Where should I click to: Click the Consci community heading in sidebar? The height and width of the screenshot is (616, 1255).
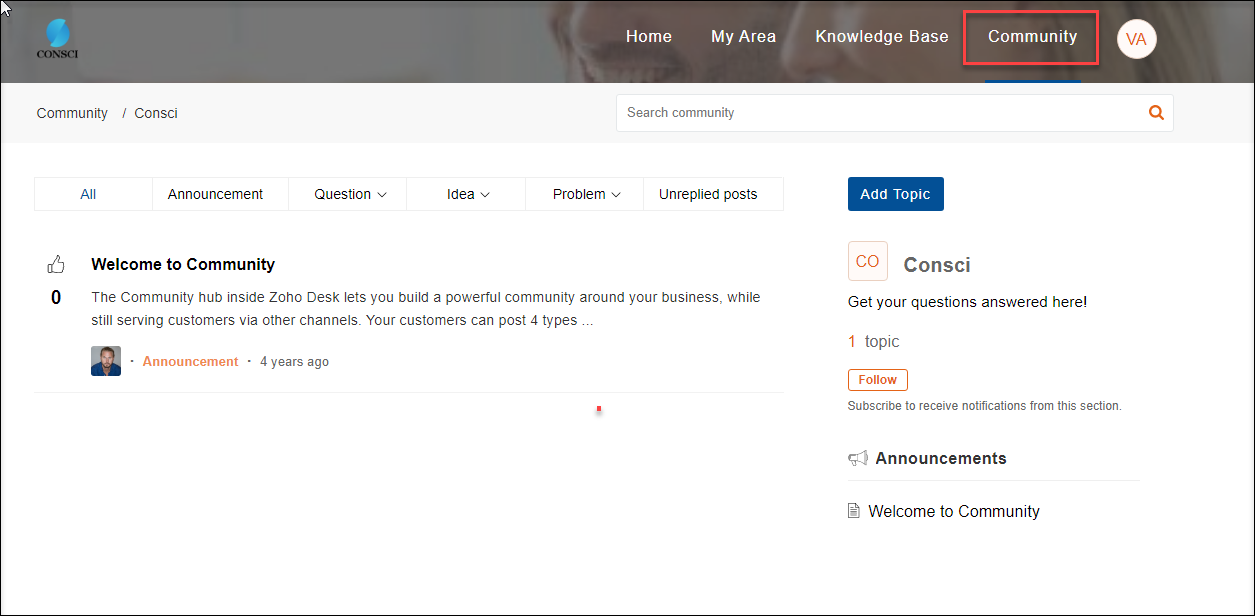pyautogui.click(x=937, y=265)
